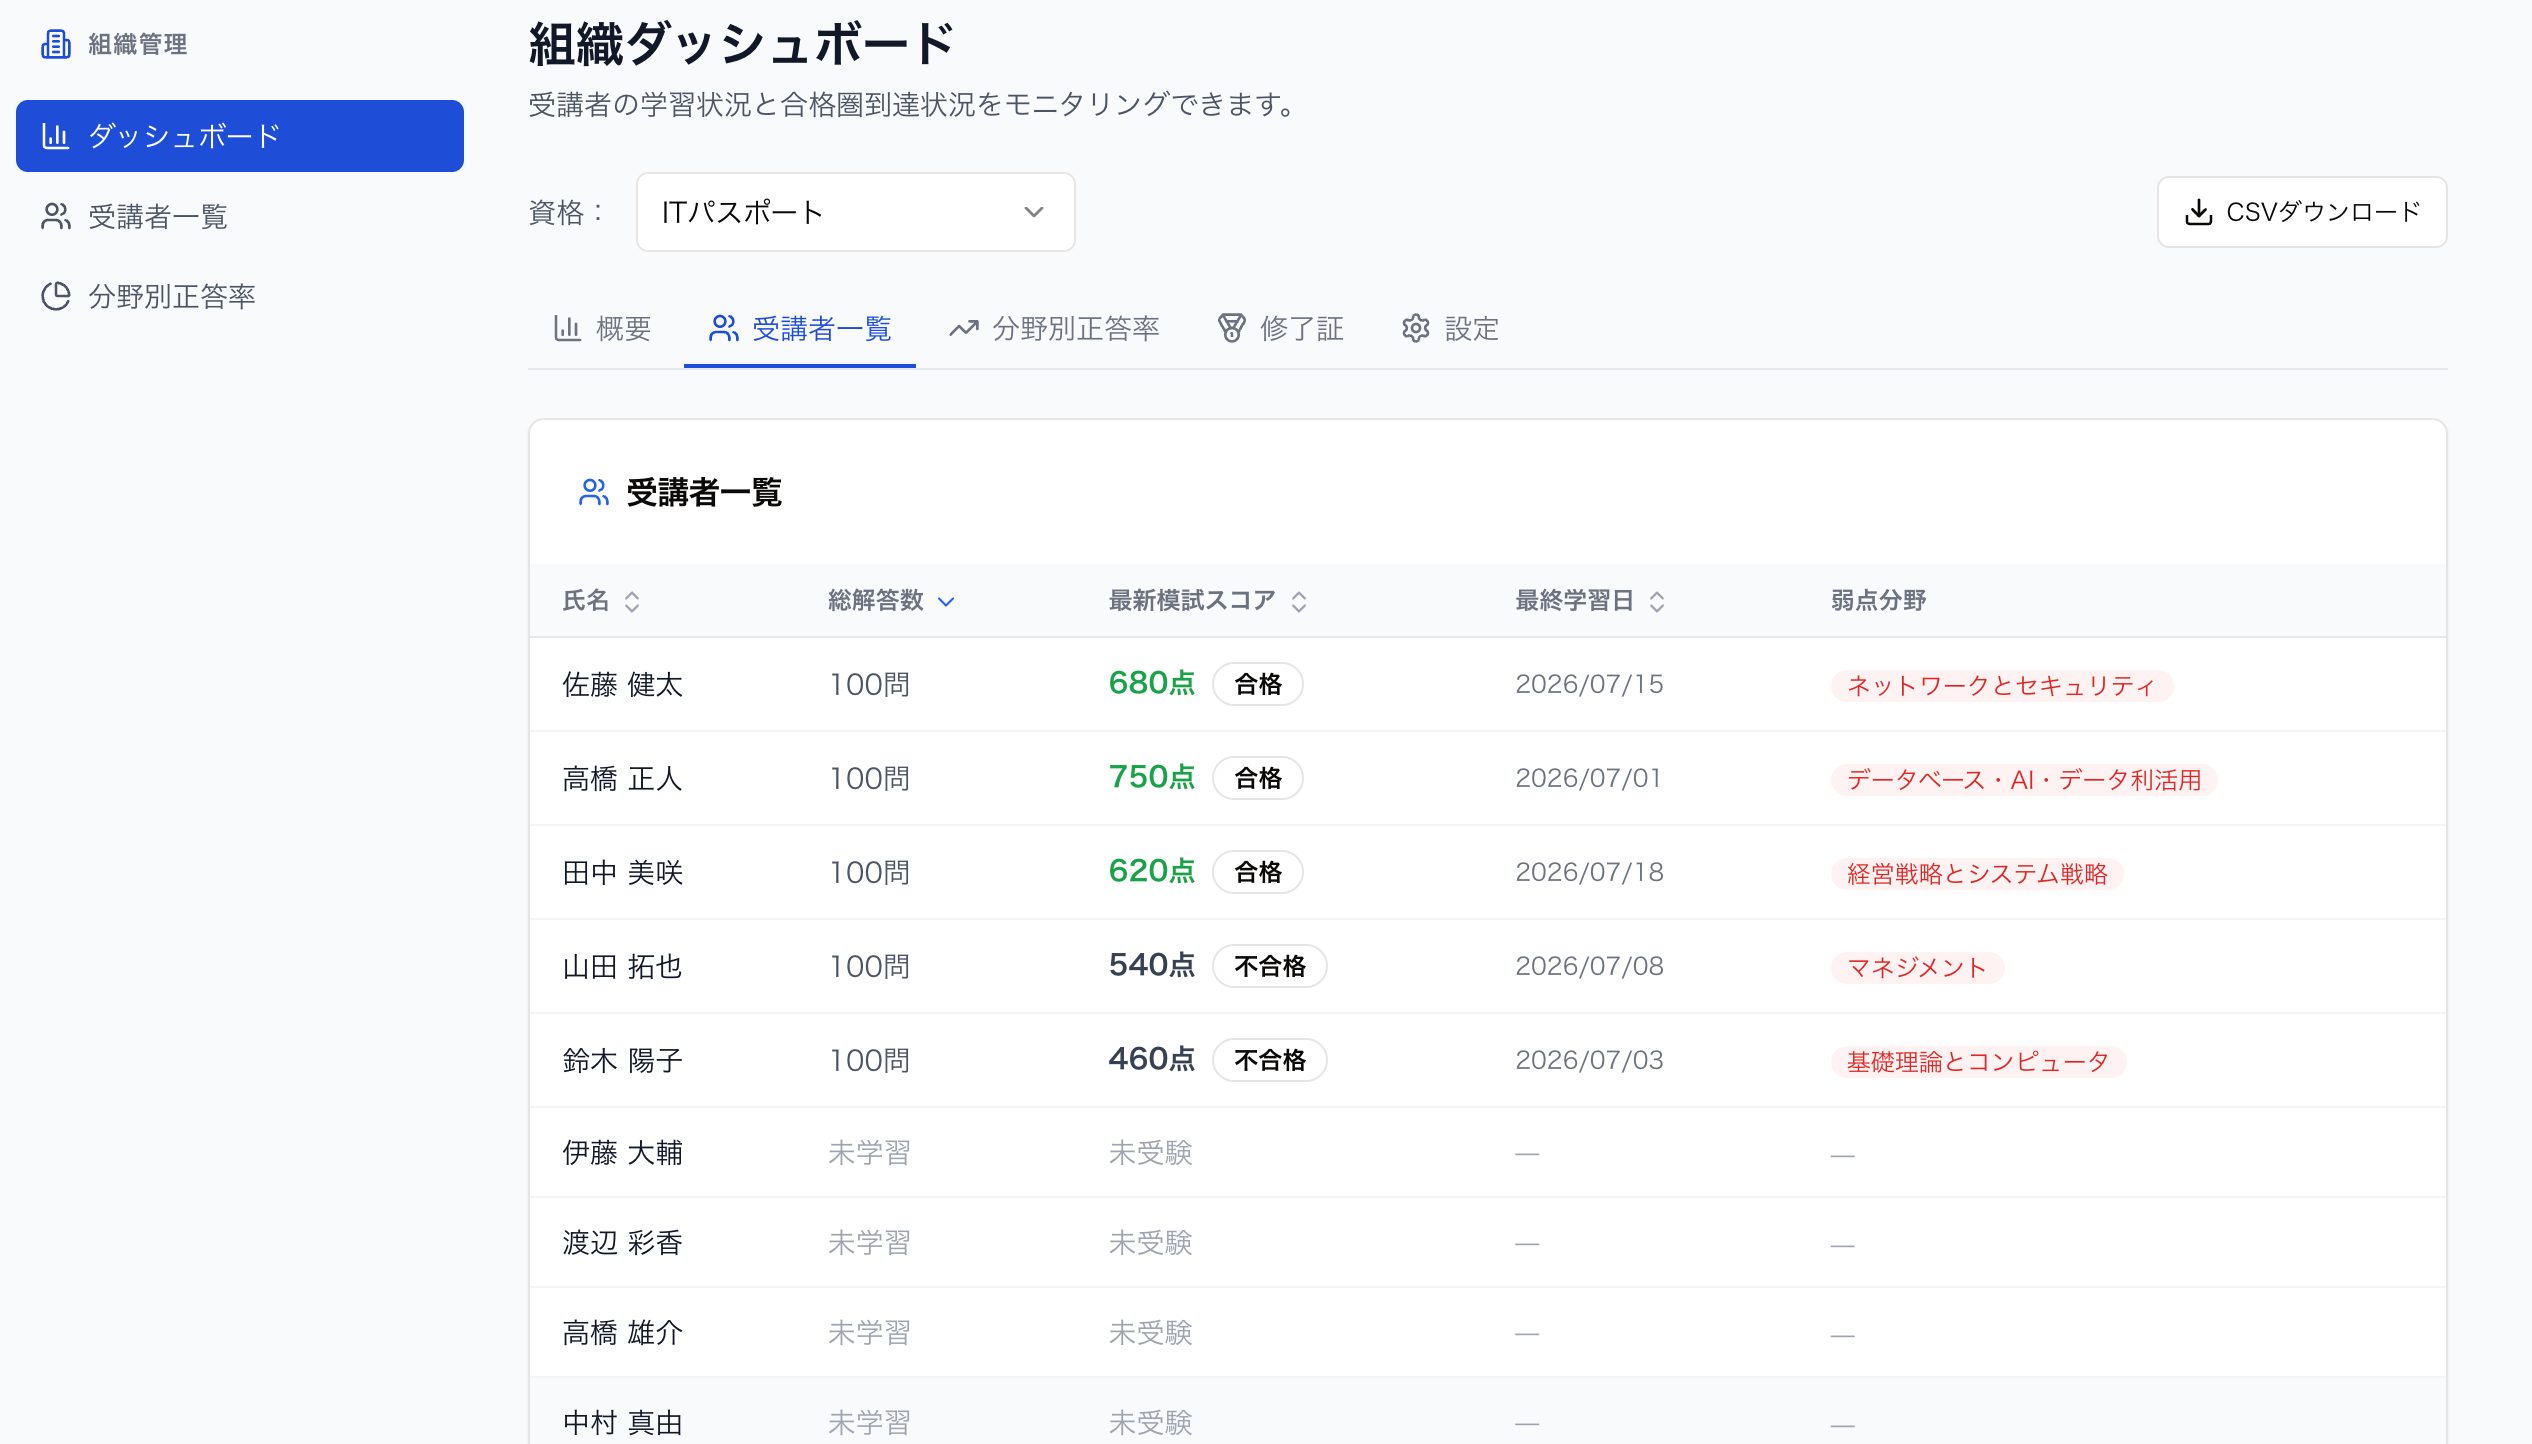The height and width of the screenshot is (1444, 2532).
Task: Click the CSVダウンロード button
Action: (x=2302, y=212)
